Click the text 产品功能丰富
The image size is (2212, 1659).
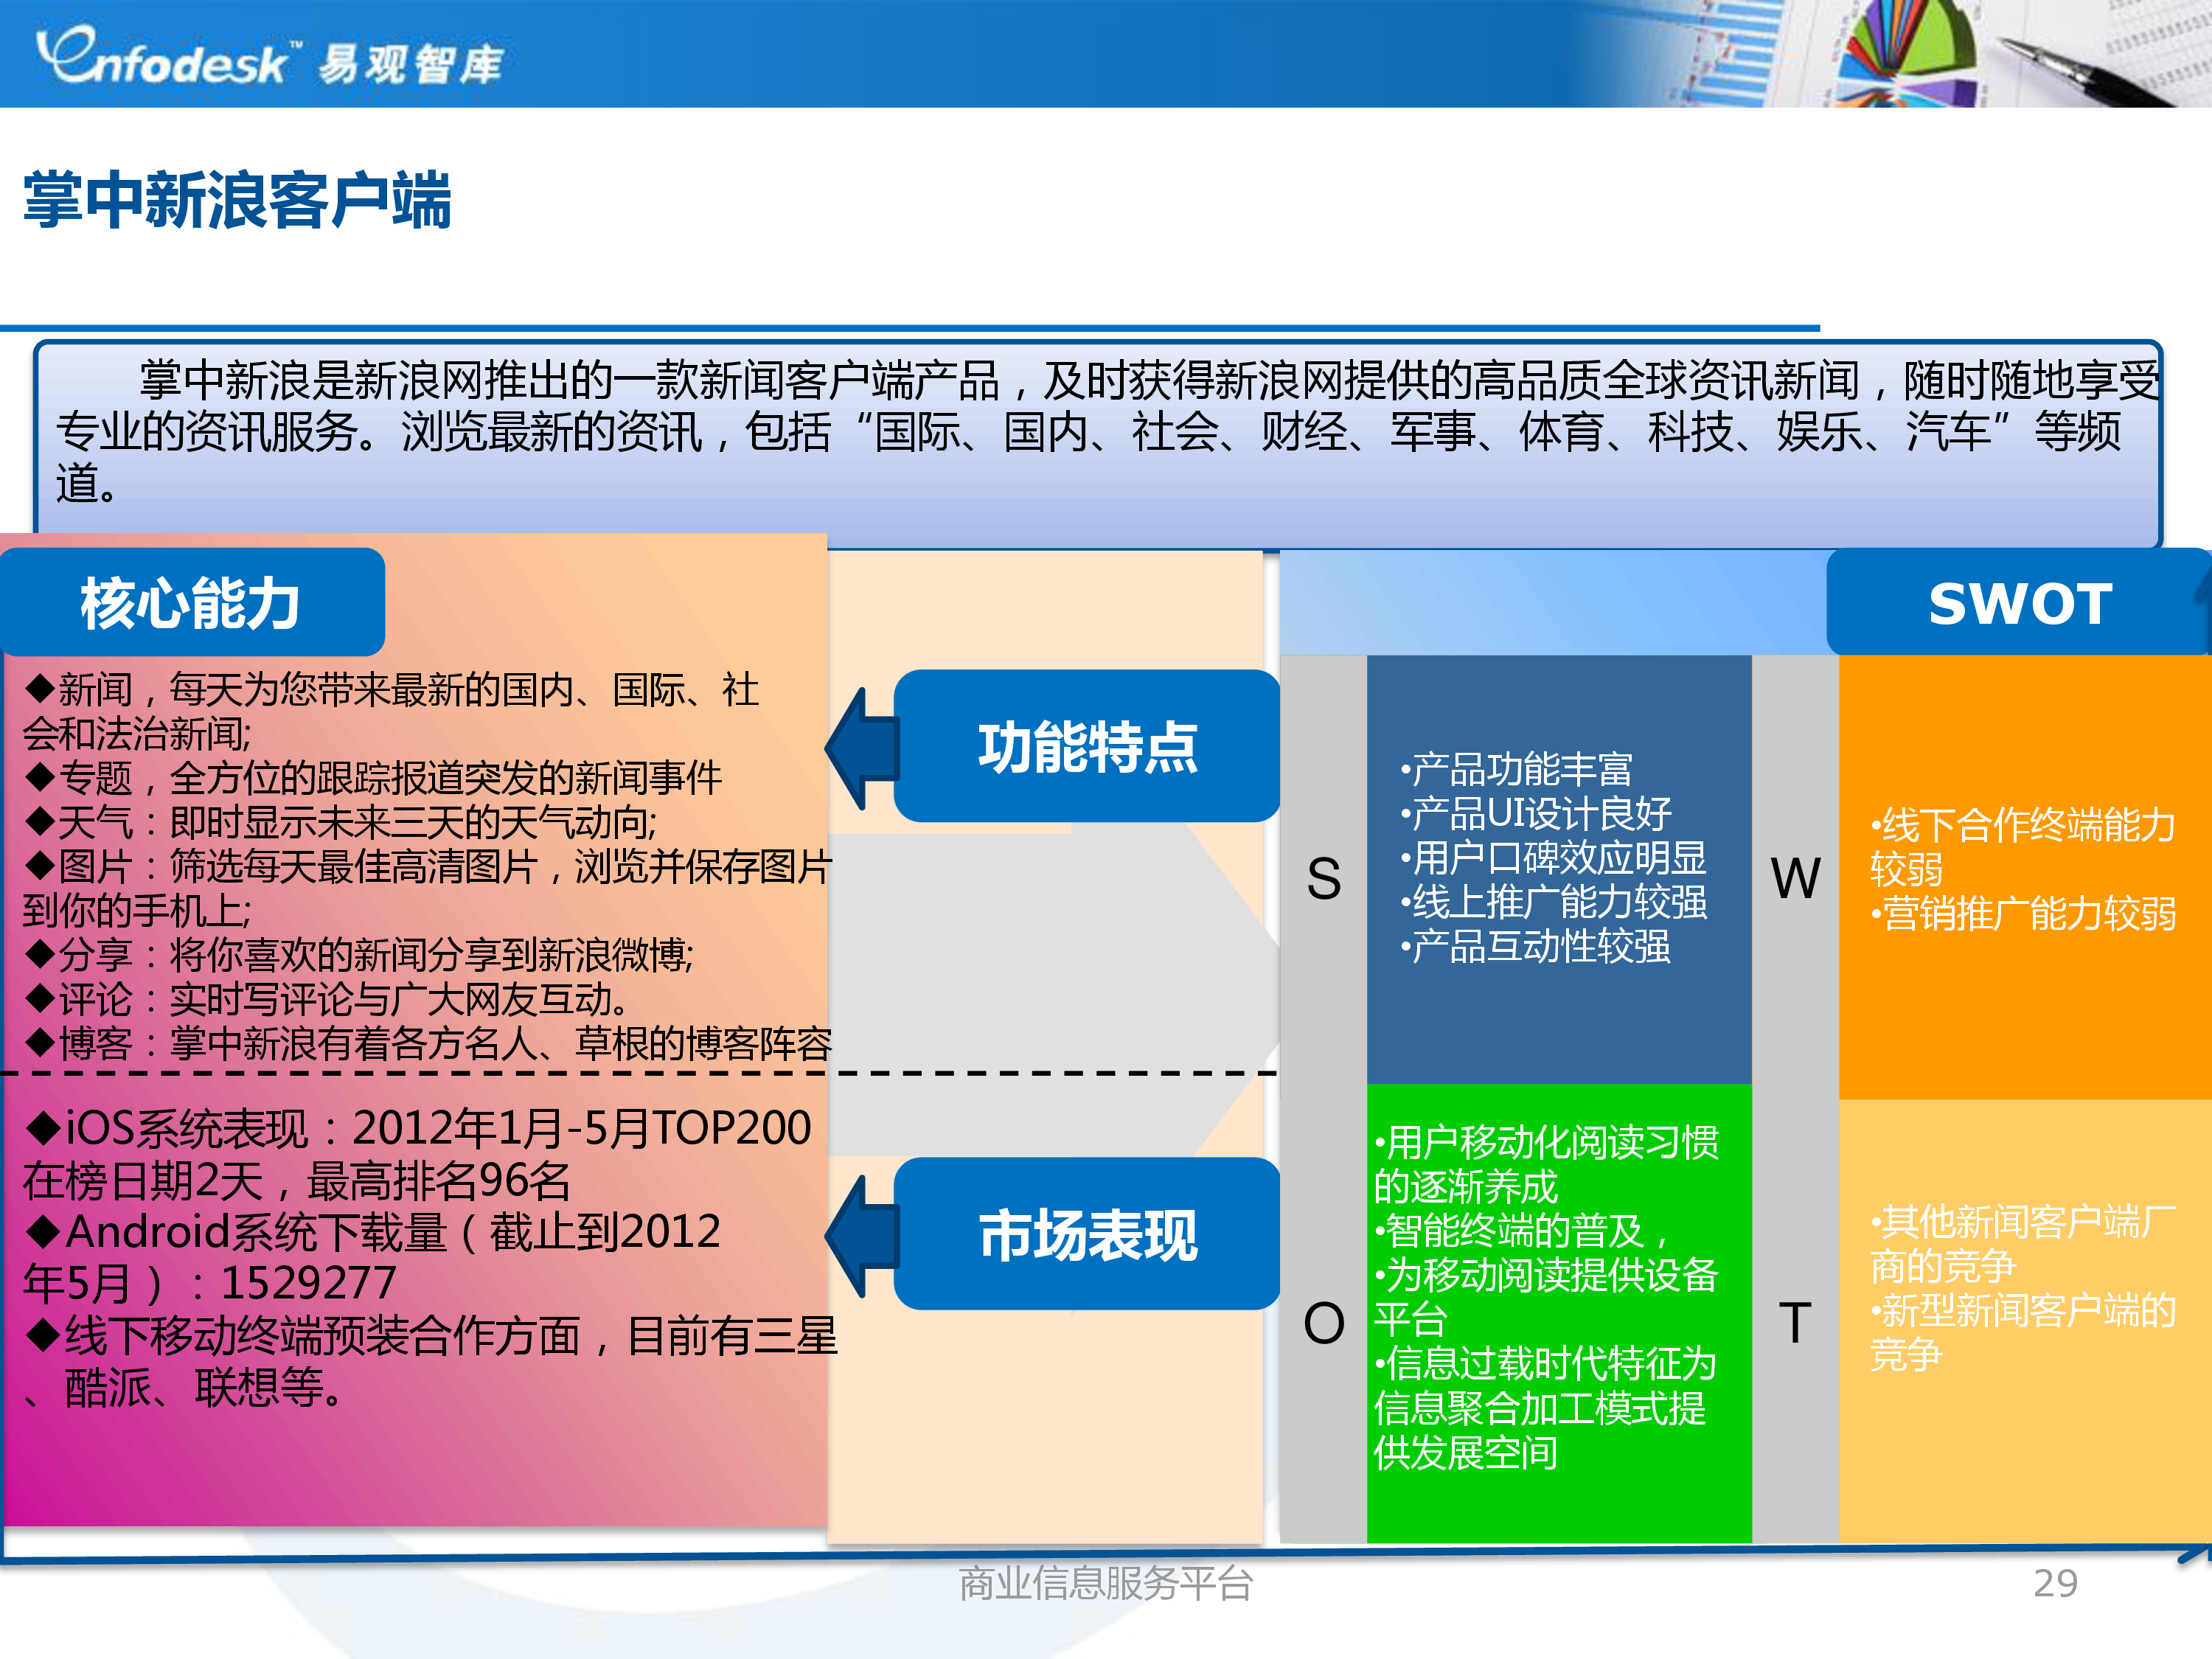pos(1516,769)
